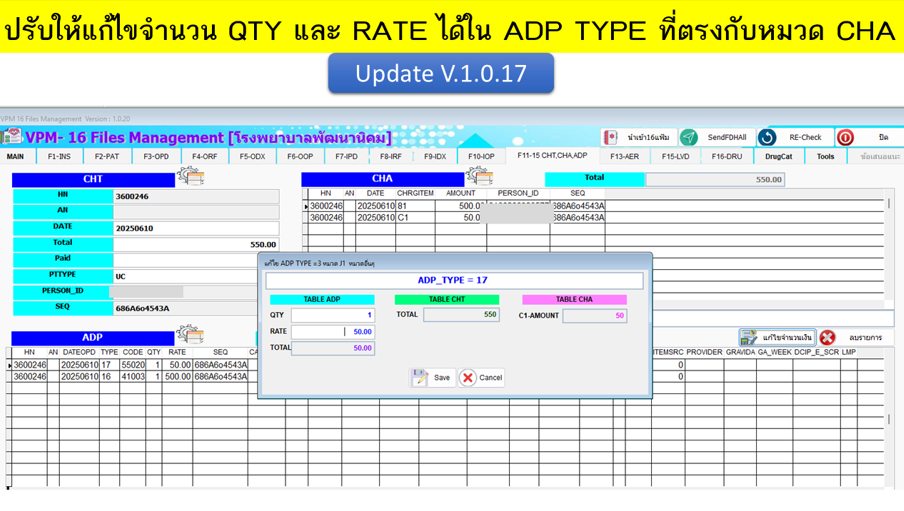The width and height of the screenshot is (904, 511).
Task: Click the CHT Total field 550.00
Action: 196,244
